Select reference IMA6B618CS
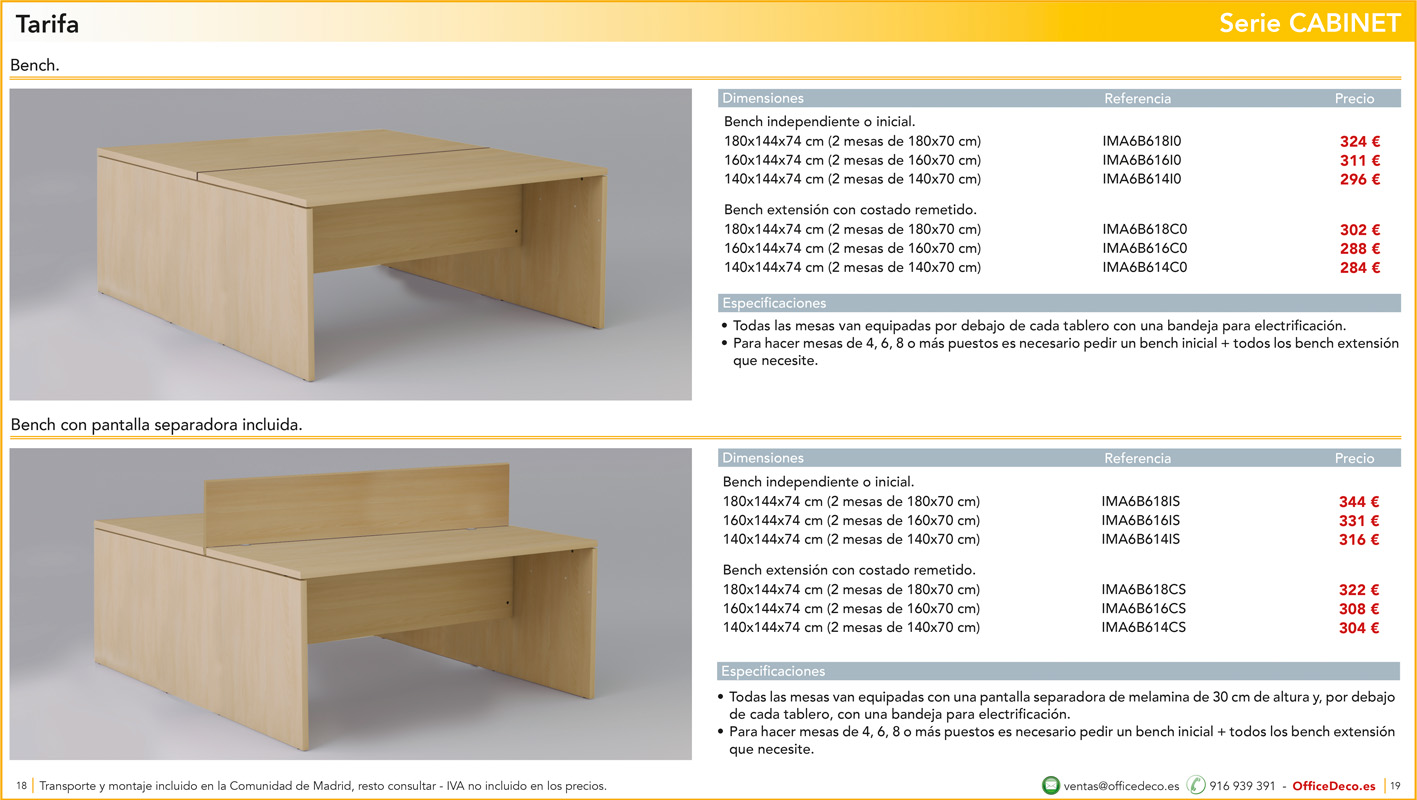The height and width of the screenshot is (800, 1417). pyautogui.click(x=1144, y=589)
